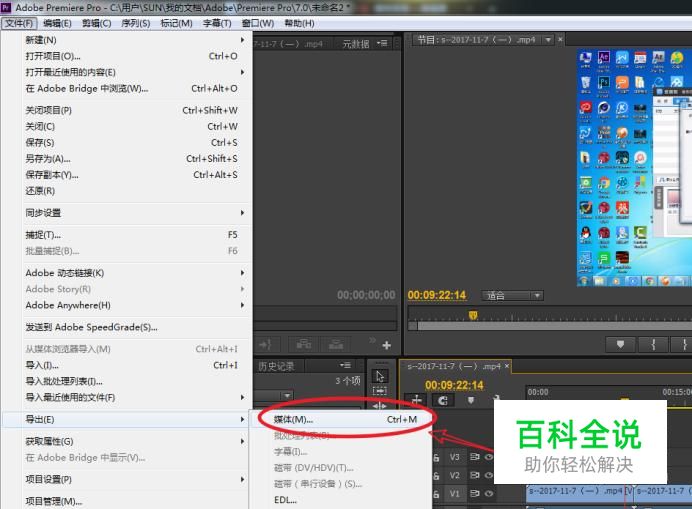The image size is (692, 509).
Task: Click Mark In brace in Program monitor
Action: click(x=653, y=344)
